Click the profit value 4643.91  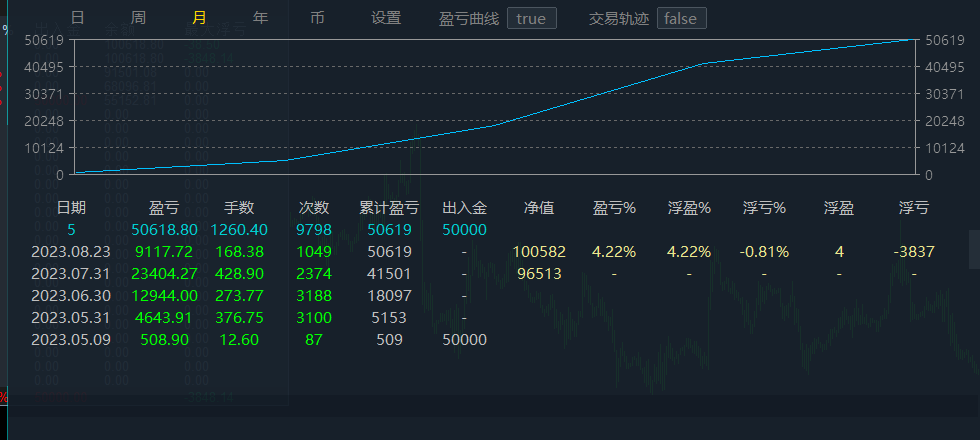pyautogui.click(x=164, y=318)
